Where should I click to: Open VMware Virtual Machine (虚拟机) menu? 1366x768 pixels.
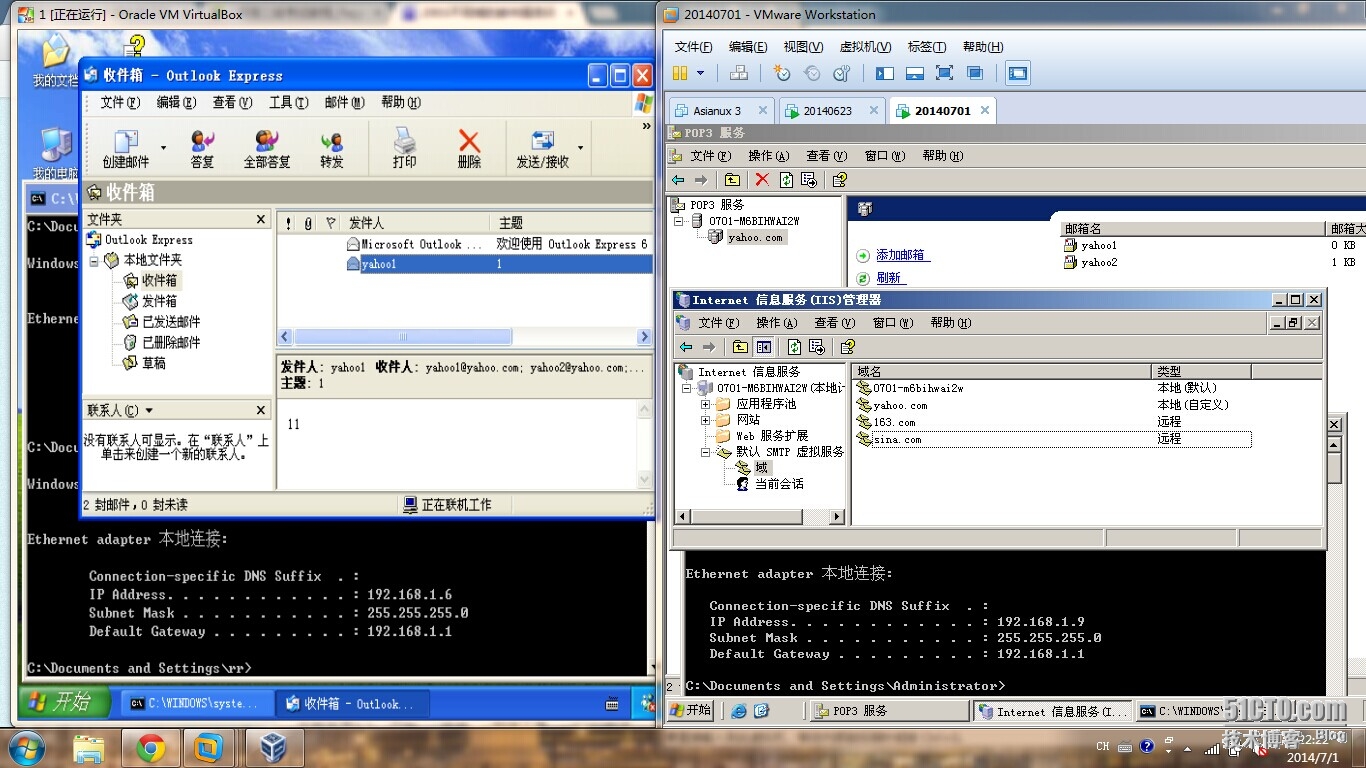point(865,47)
